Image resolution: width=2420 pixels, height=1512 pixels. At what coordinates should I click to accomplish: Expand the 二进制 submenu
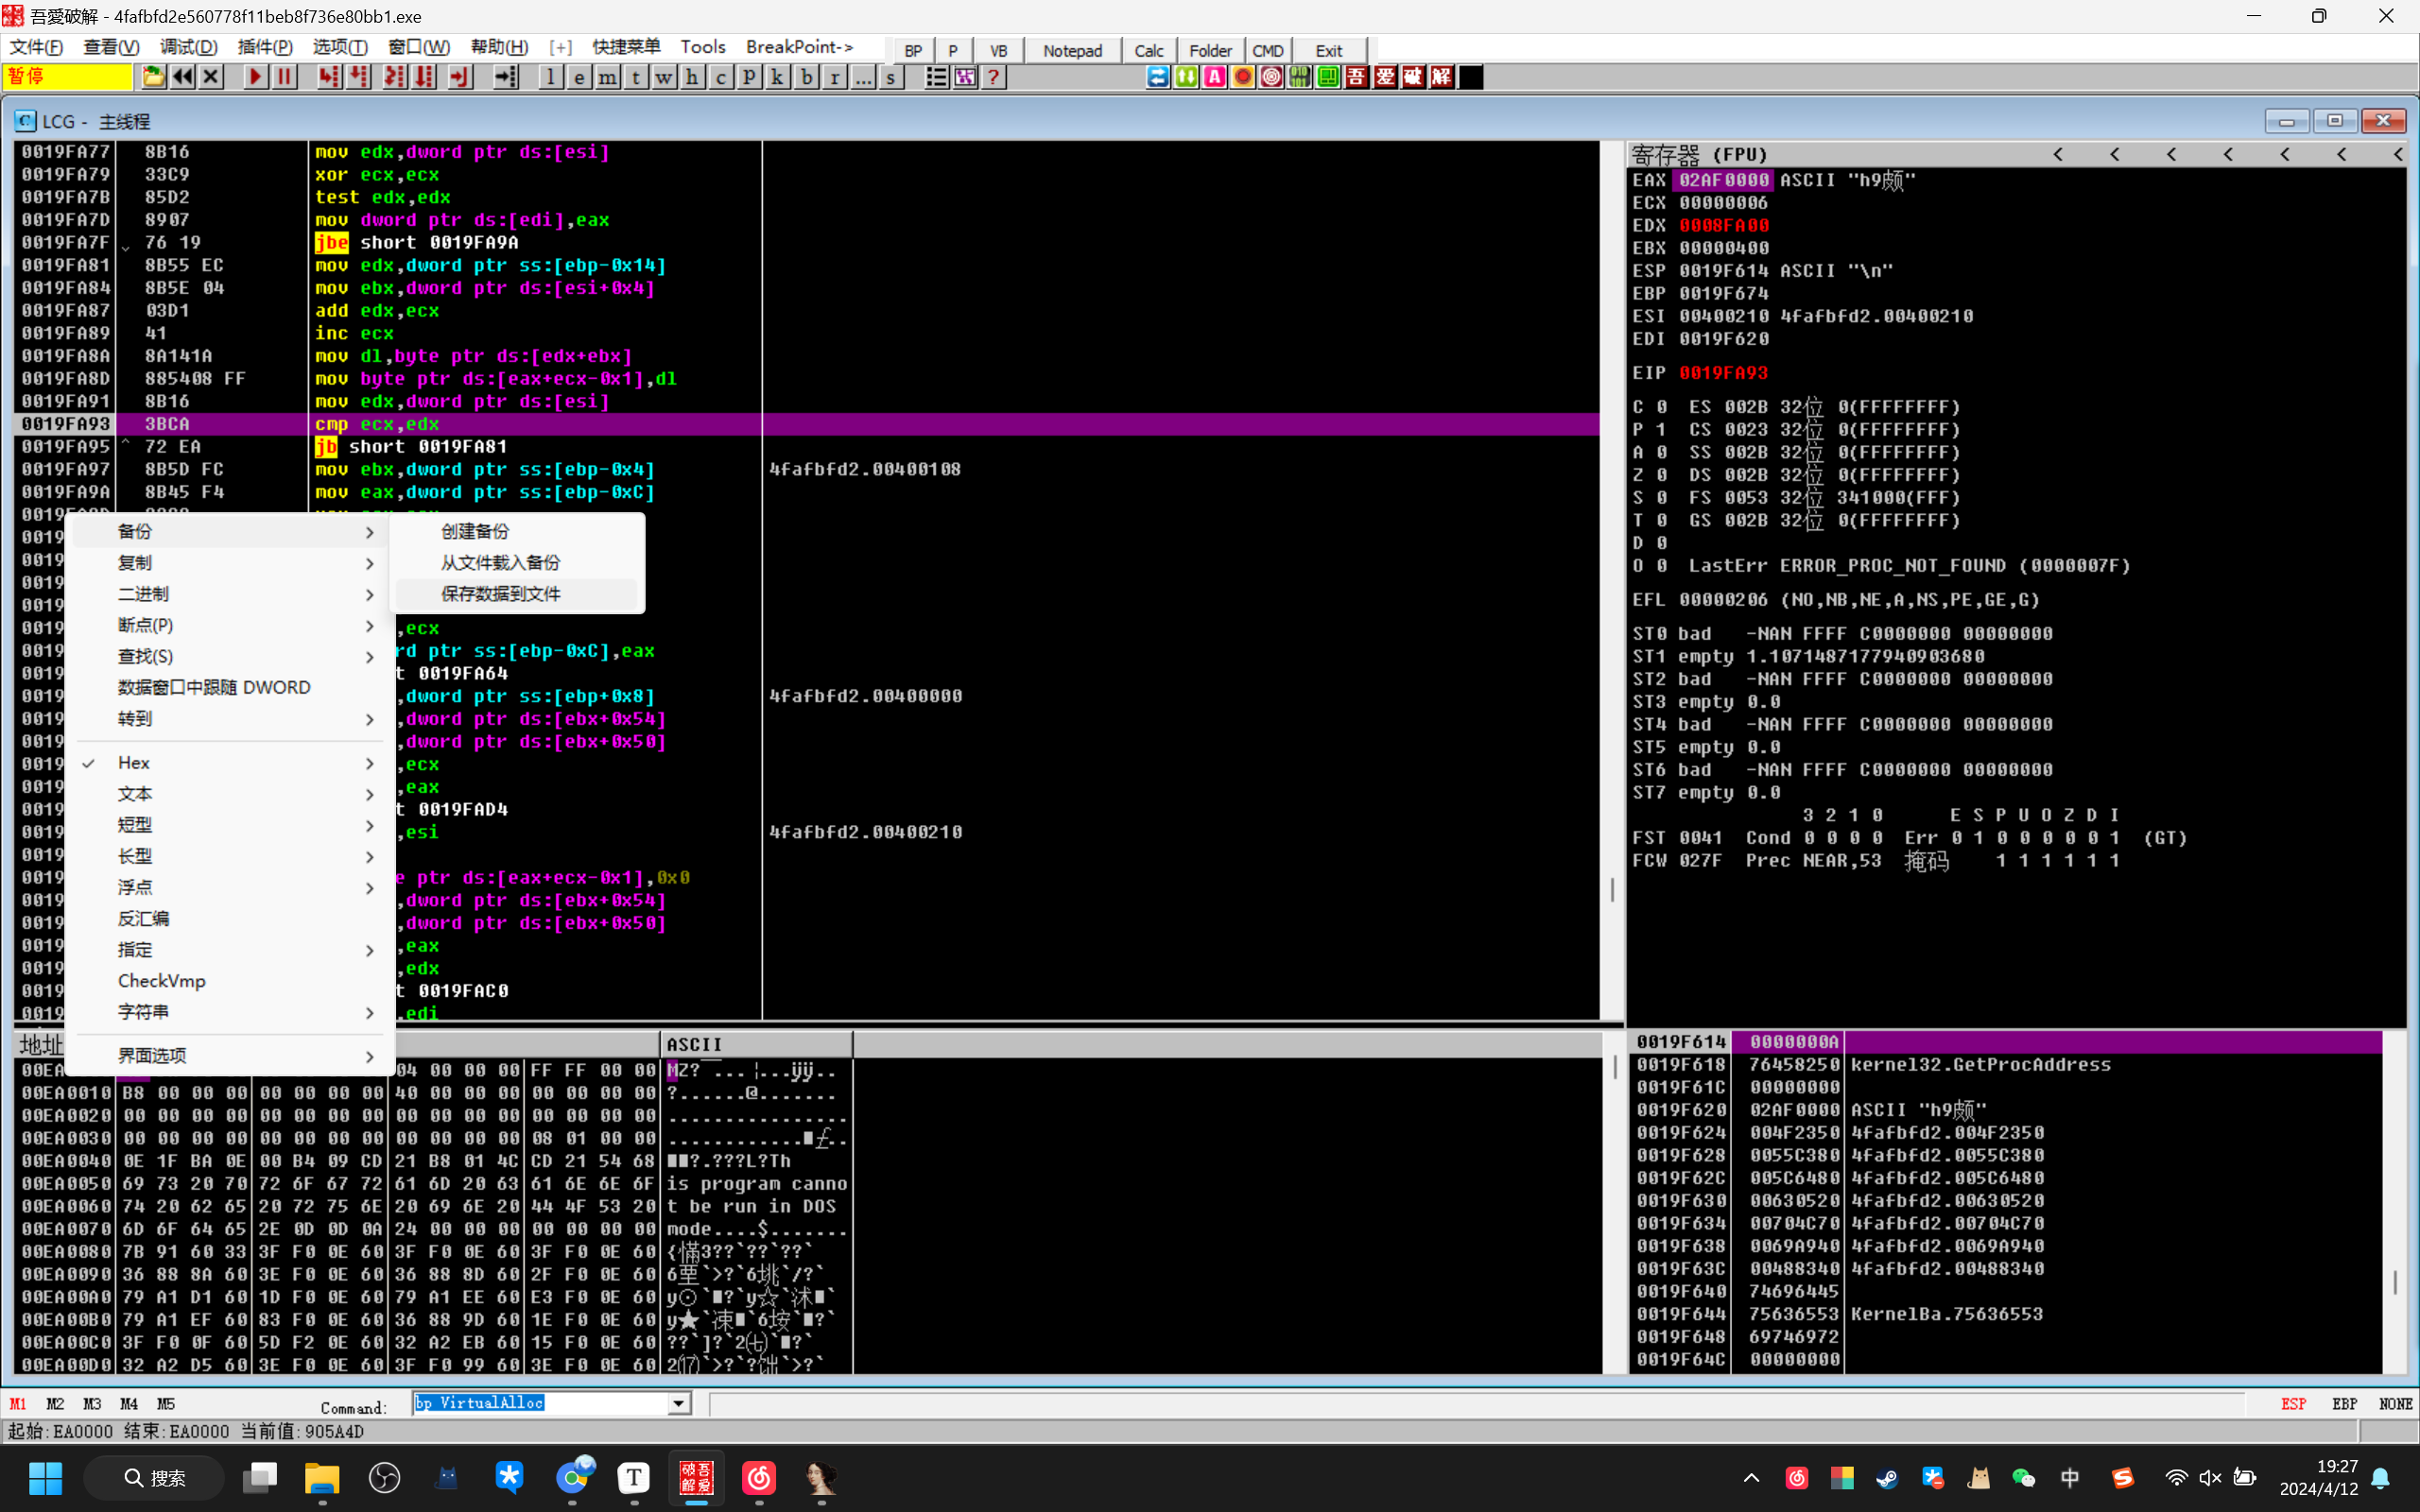pyautogui.click(x=228, y=594)
